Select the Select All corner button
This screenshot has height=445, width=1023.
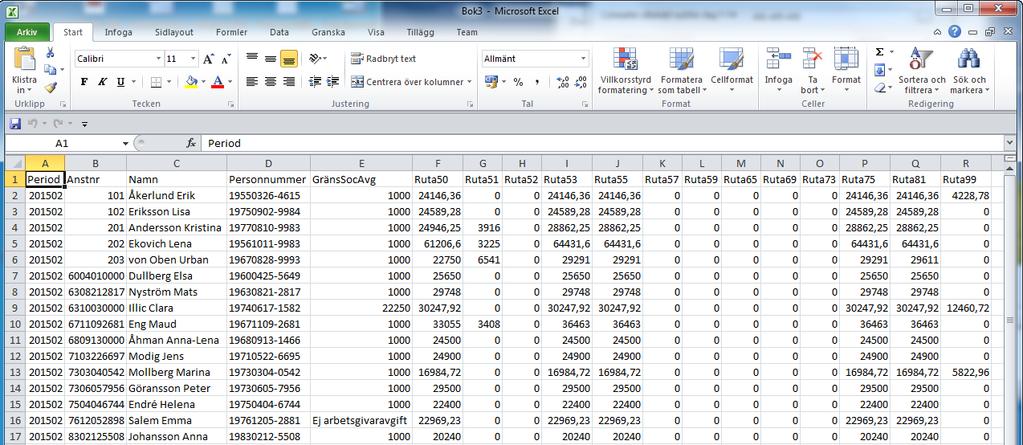pyautogui.click(x=15, y=162)
